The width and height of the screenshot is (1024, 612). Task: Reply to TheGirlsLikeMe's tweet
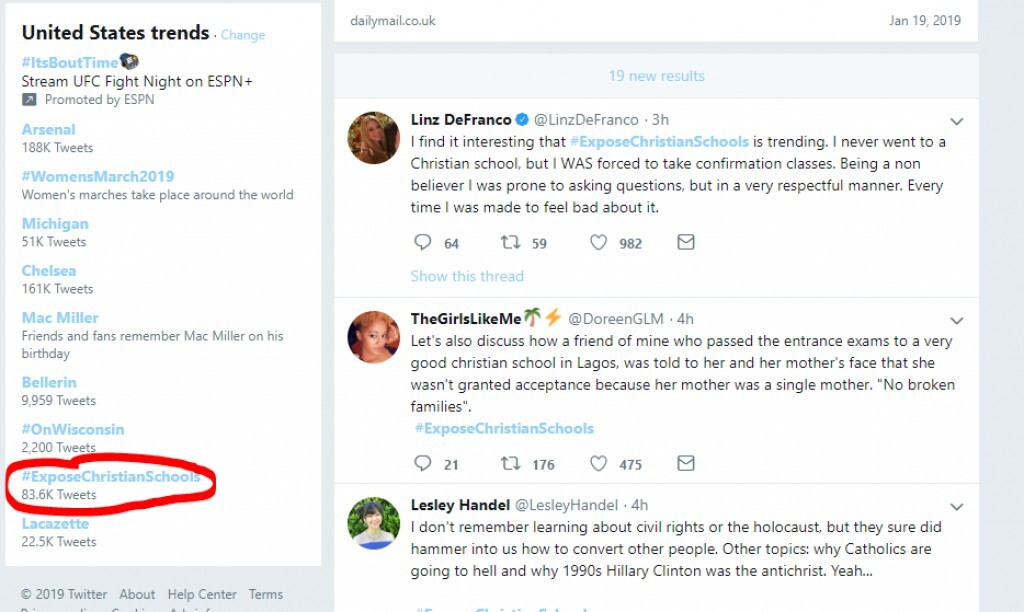[x=422, y=463]
